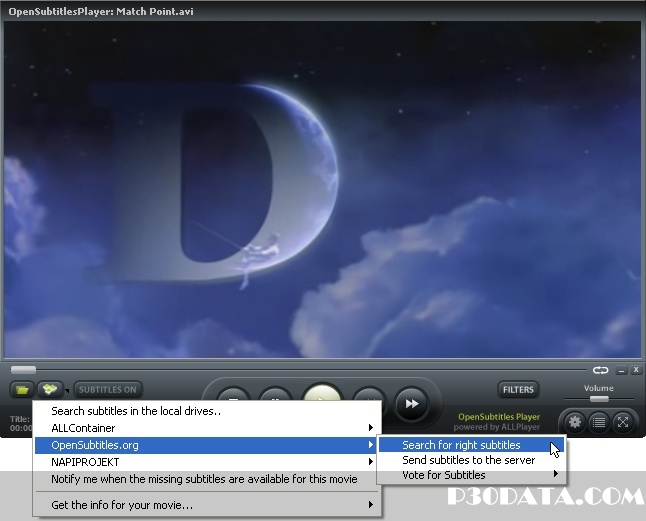Open the playlist icon

pyautogui.click(x=599, y=422)
